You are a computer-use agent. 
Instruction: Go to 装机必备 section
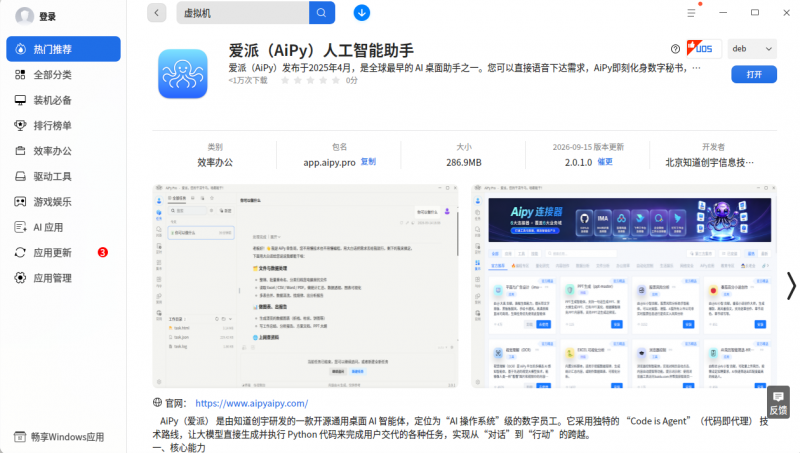(x=63, y=100)
